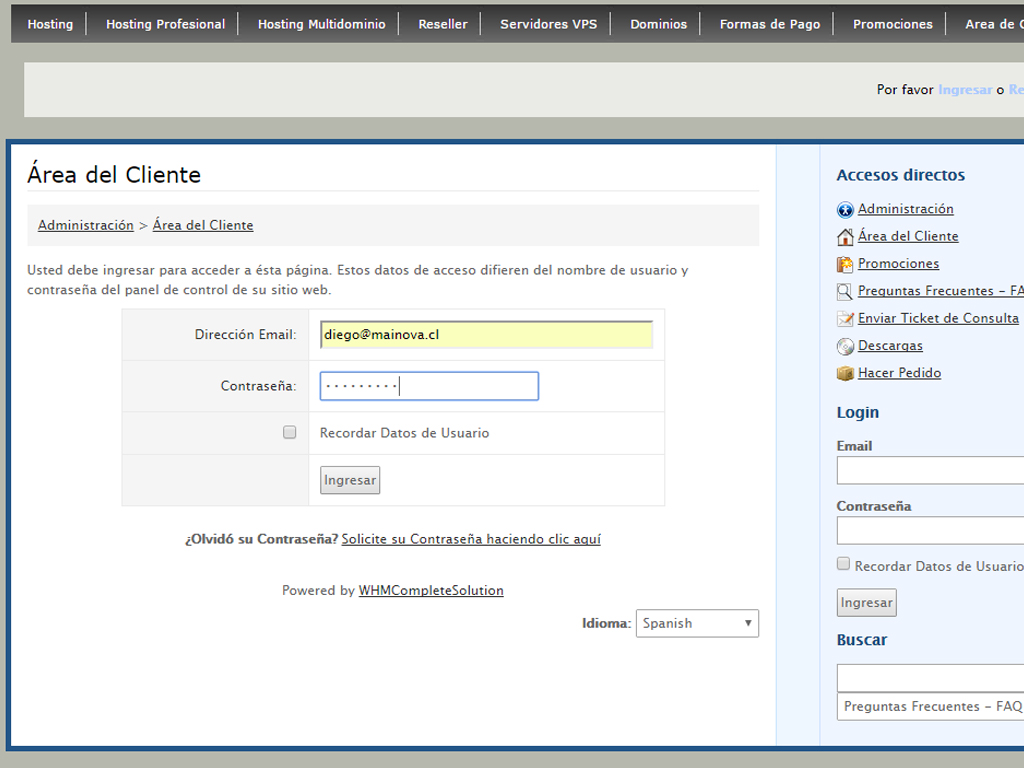Open the Preguntas Frecuentes search category dropdown
1024x768 pixels.
pos(930,707)
